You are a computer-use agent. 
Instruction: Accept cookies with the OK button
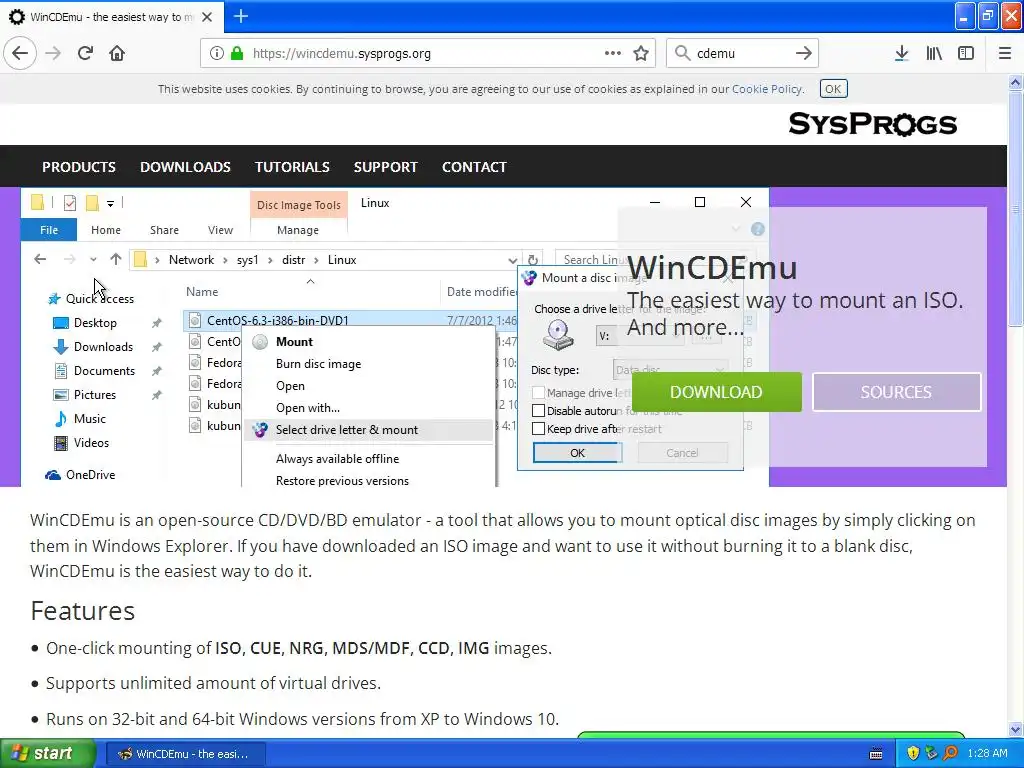point(833,89)
